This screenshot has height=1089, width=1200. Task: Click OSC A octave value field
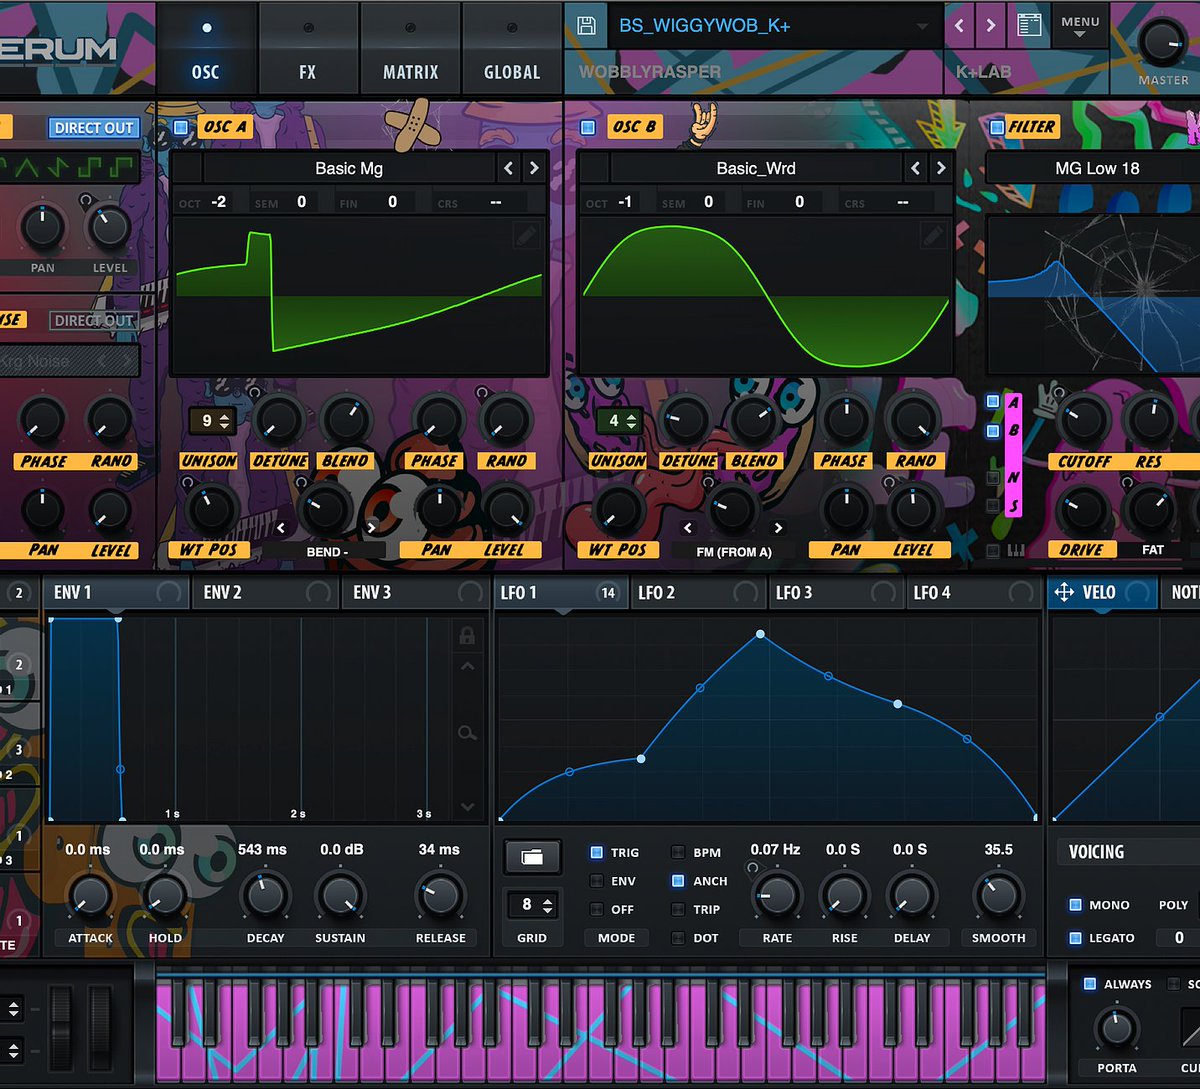click(219, 202)
